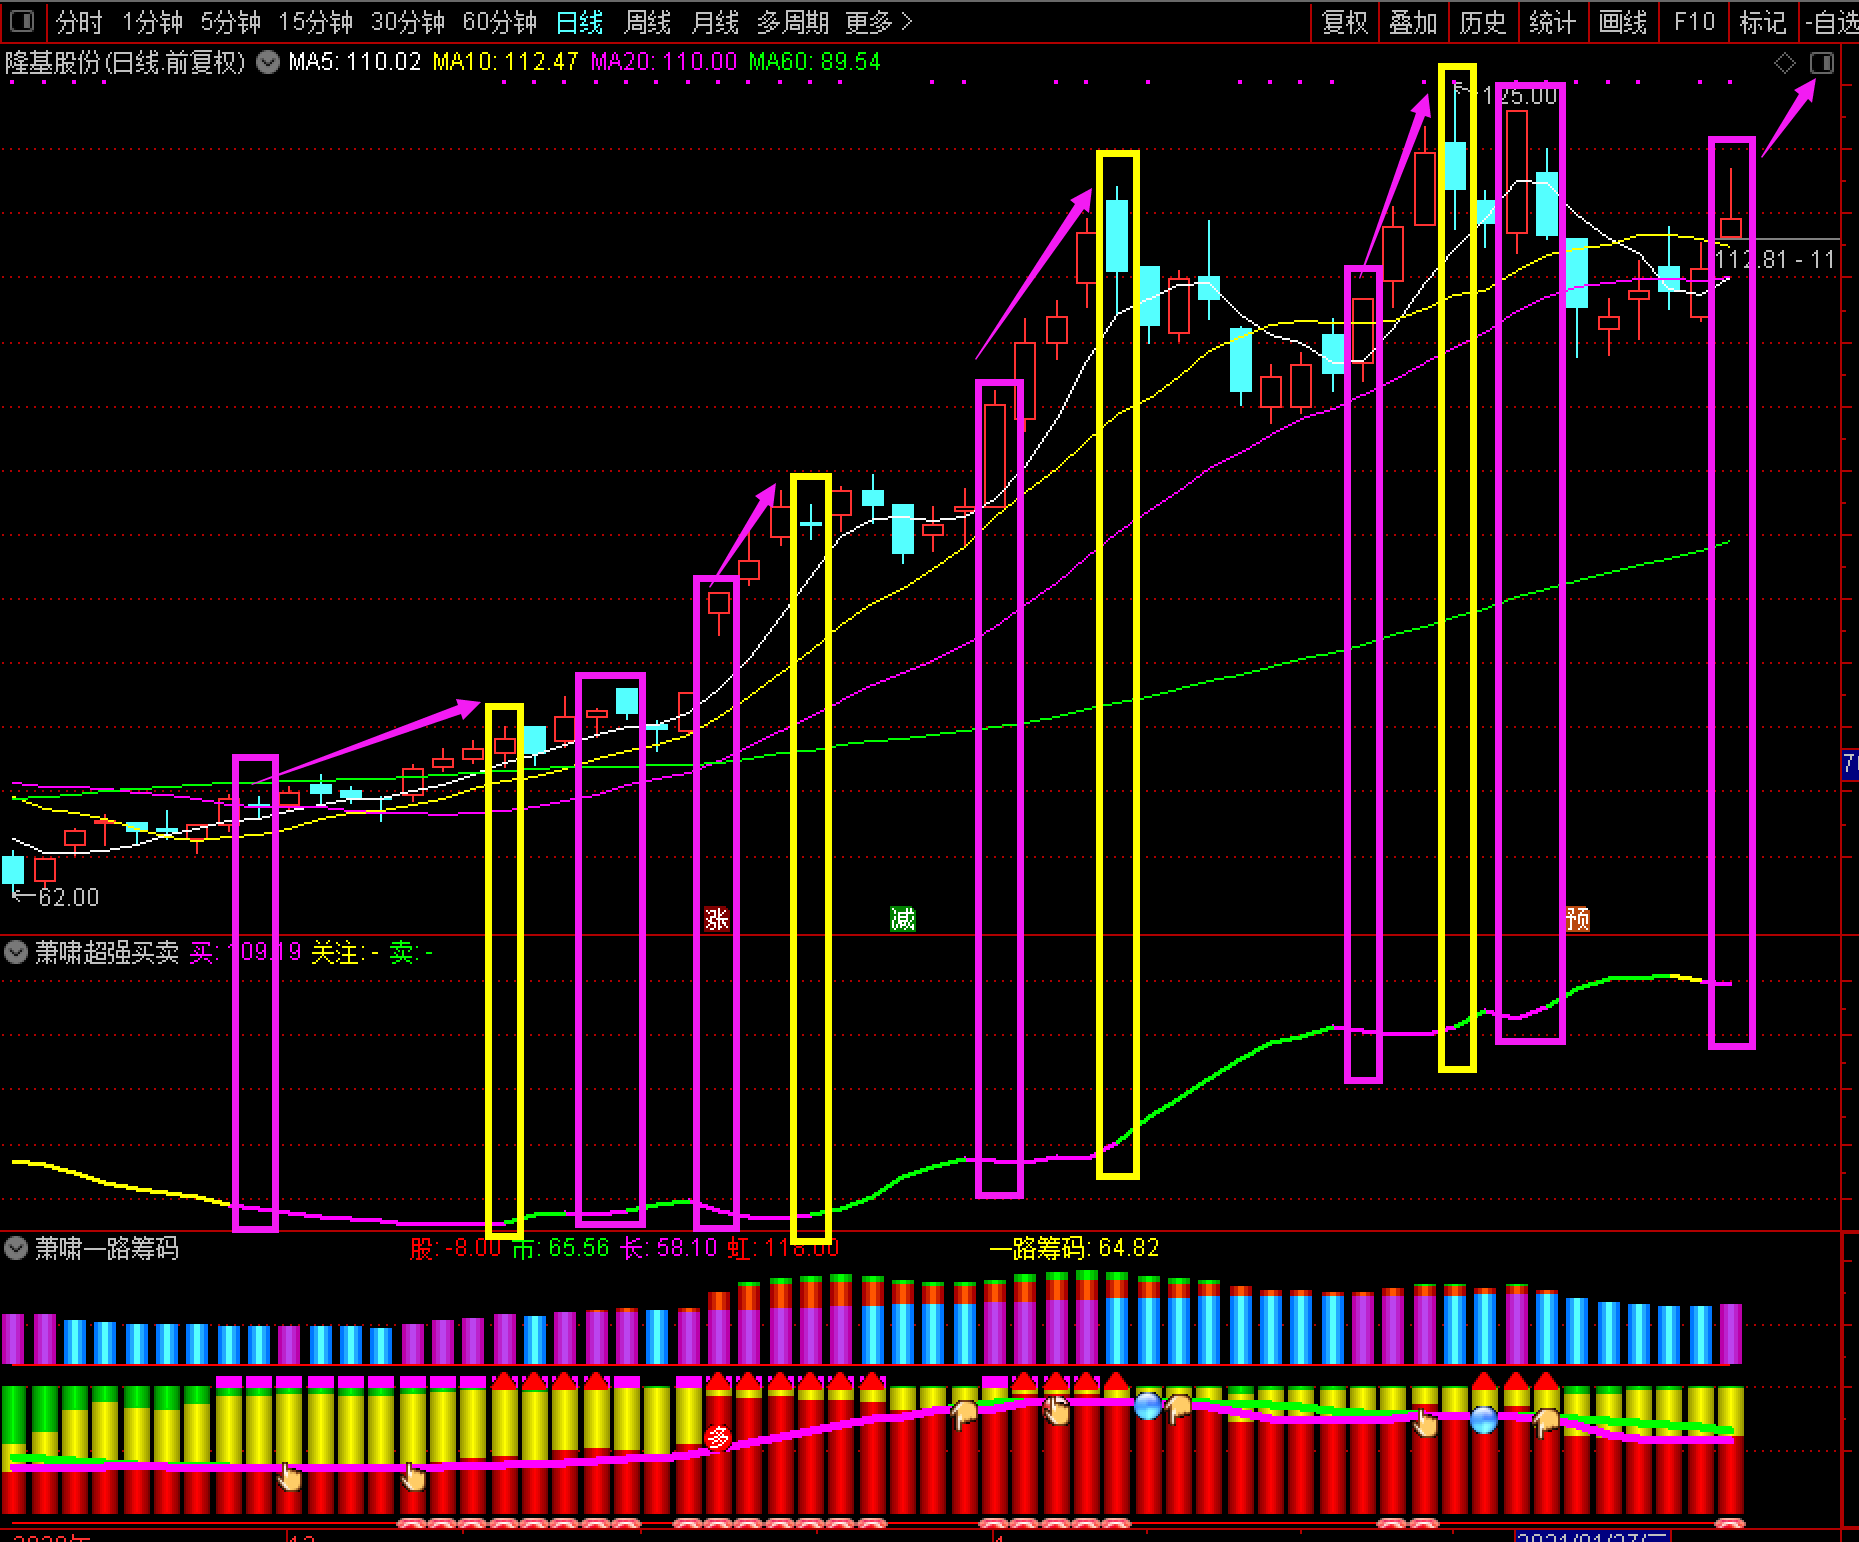Image resolution: width=1859 pixels, height=1542 pixels.
Task: Switch to the 周线 weekly period tab
Action: tap(647, 22)
